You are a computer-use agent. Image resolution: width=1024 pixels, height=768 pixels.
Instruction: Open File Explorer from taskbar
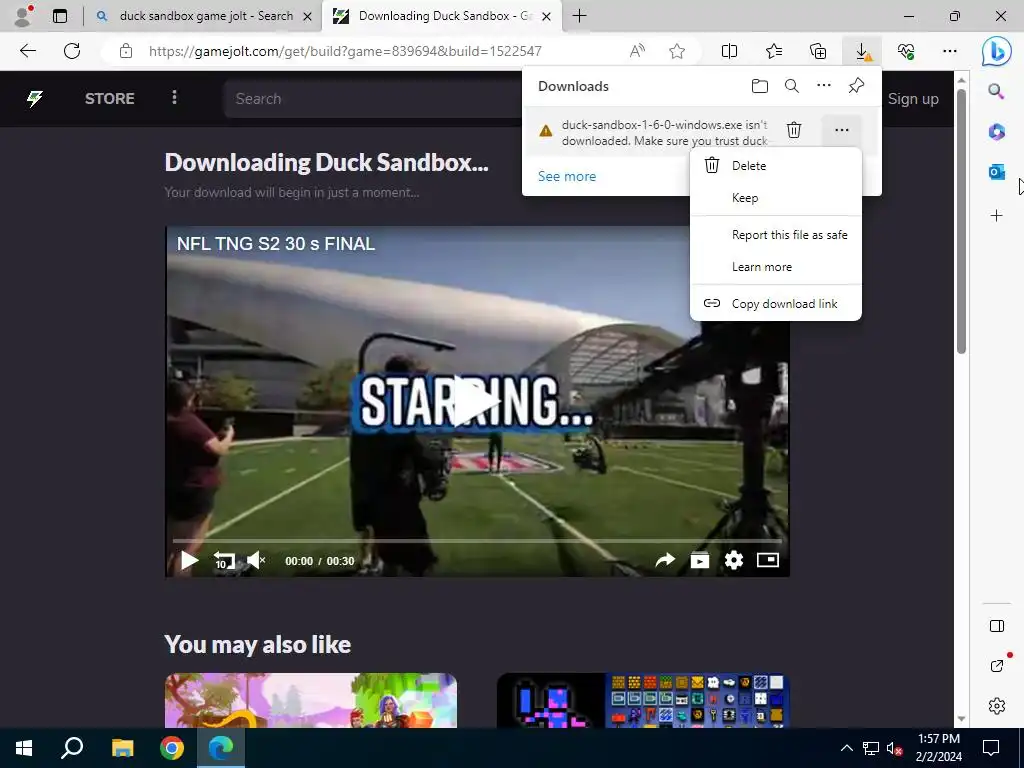click(122, 748)
